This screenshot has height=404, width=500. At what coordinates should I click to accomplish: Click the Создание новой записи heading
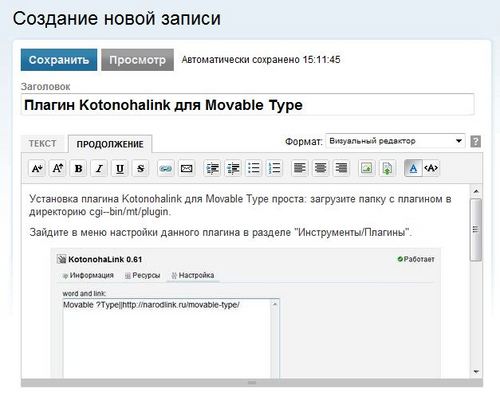click(117, 18)
